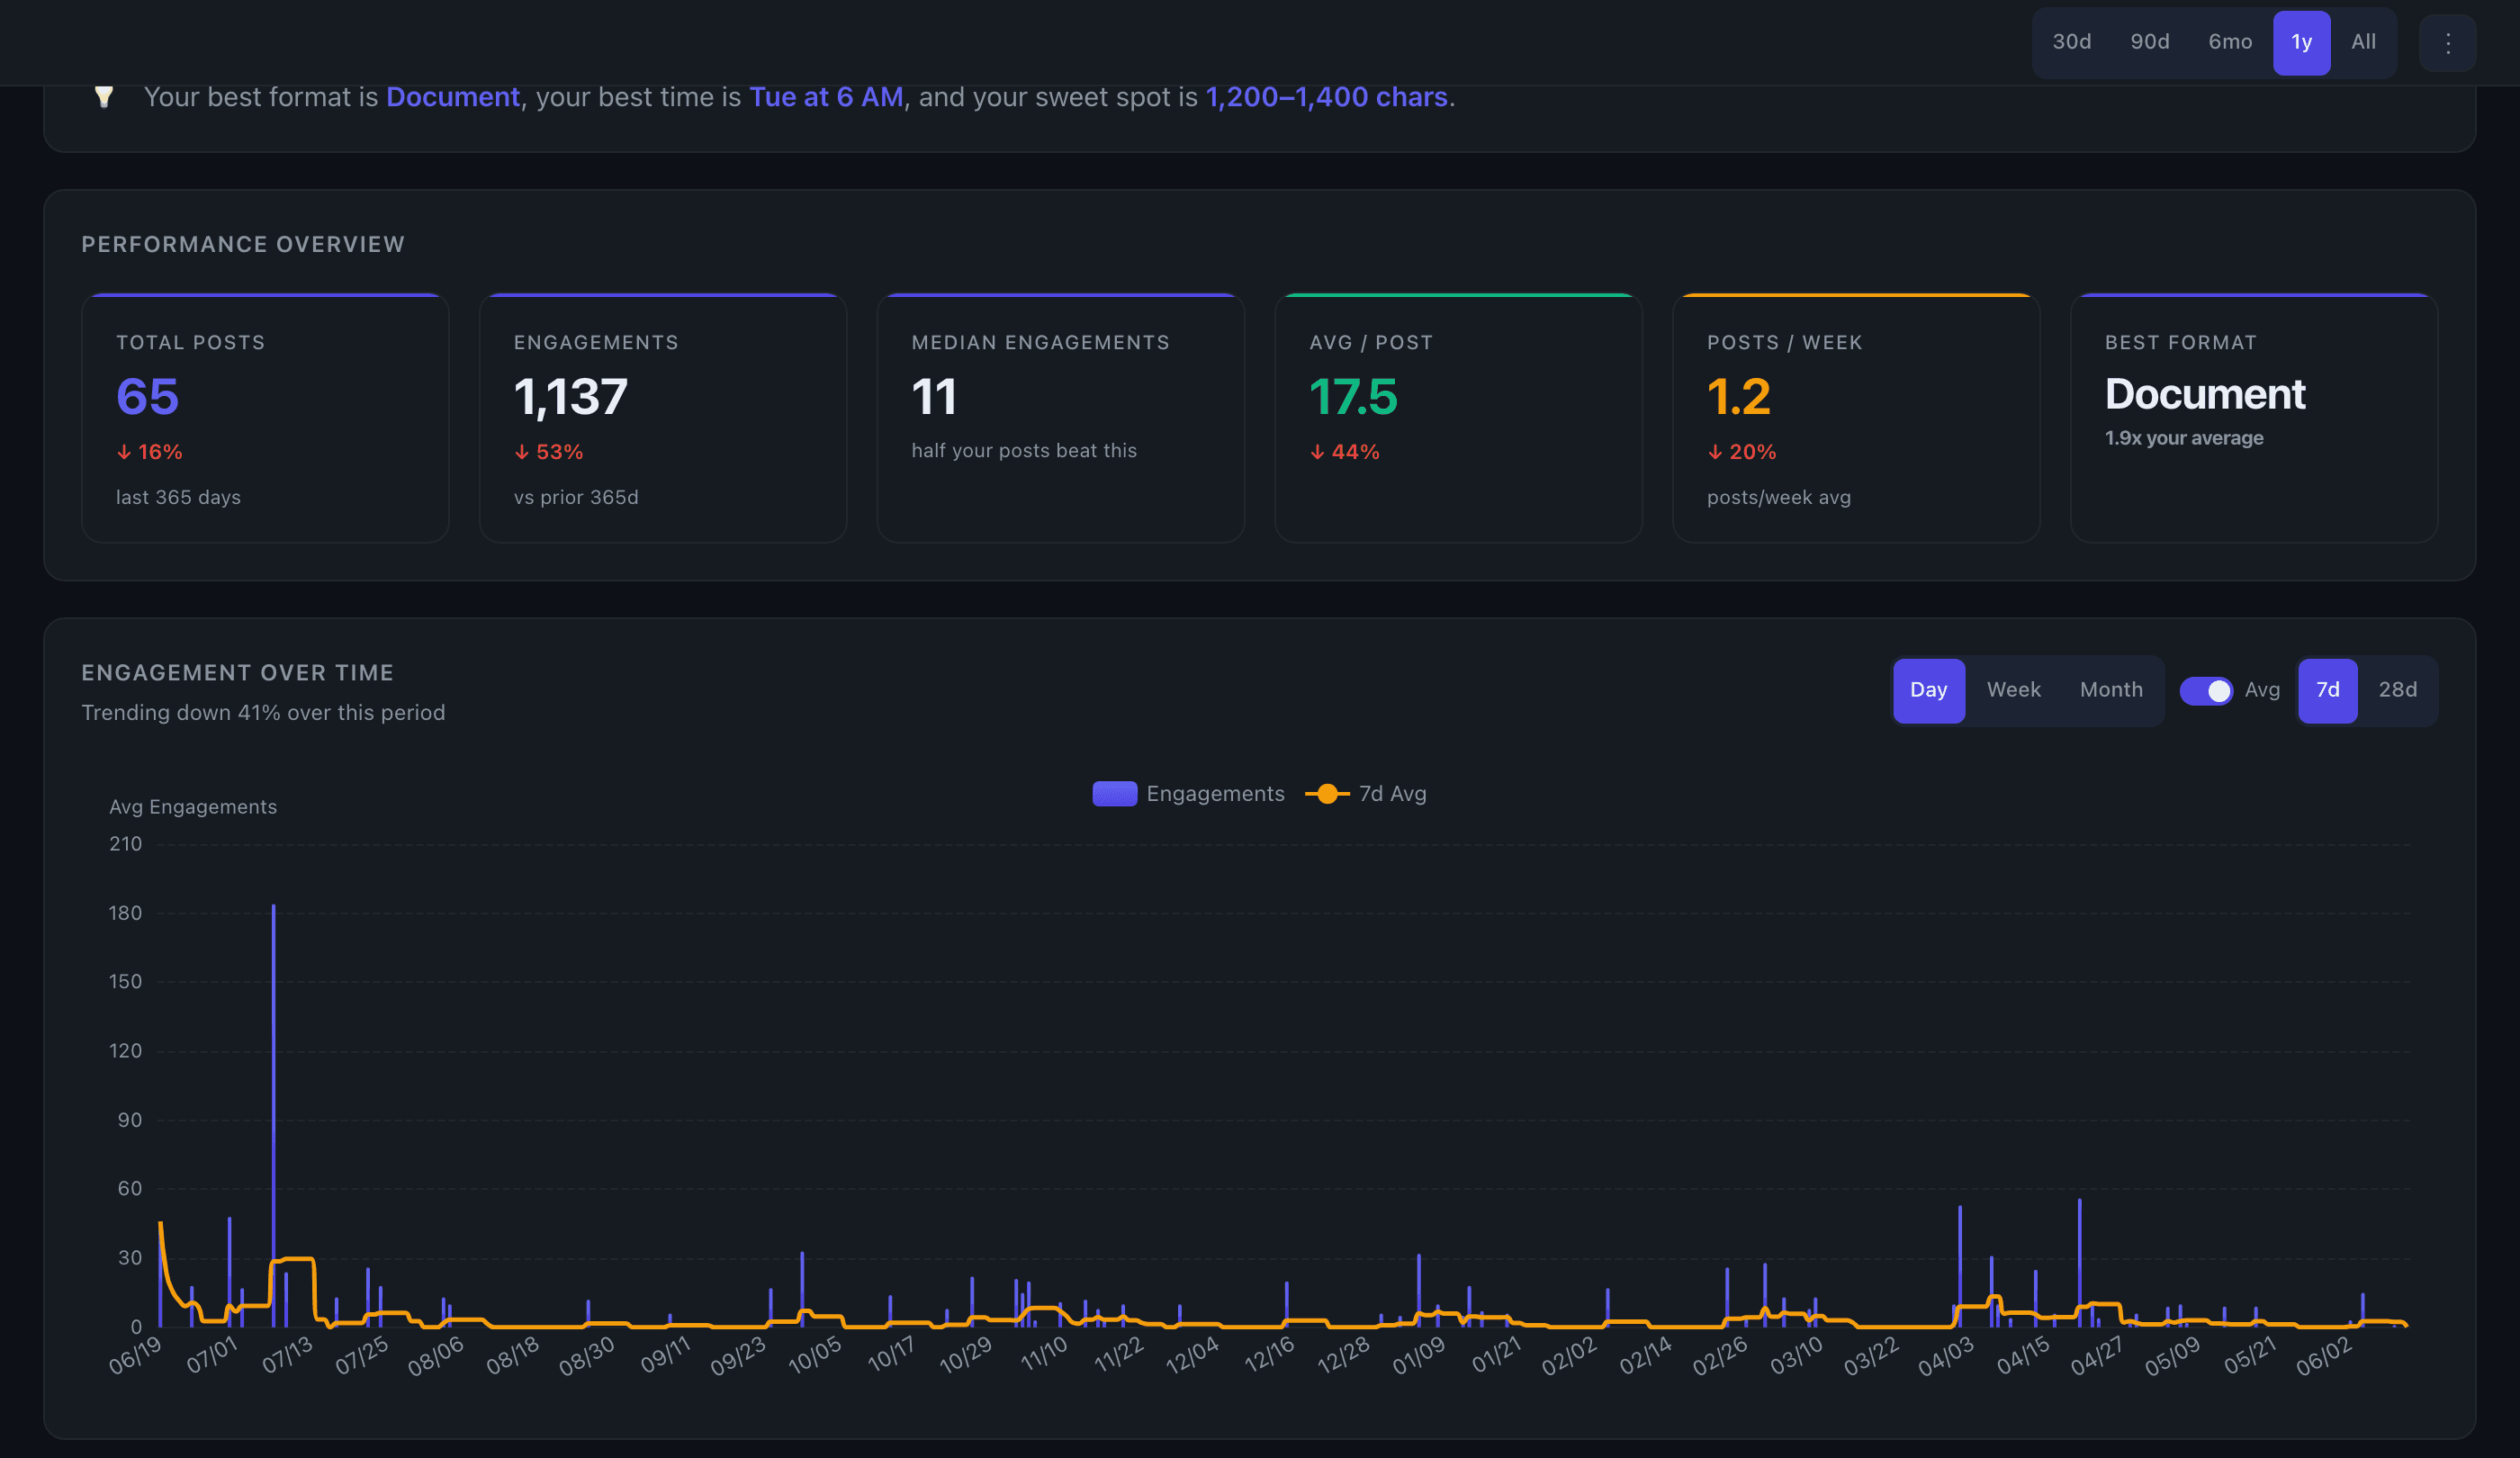Select the 30d time range
The width and height of the screenshot is (2520, 1458).
[2071, 42]
